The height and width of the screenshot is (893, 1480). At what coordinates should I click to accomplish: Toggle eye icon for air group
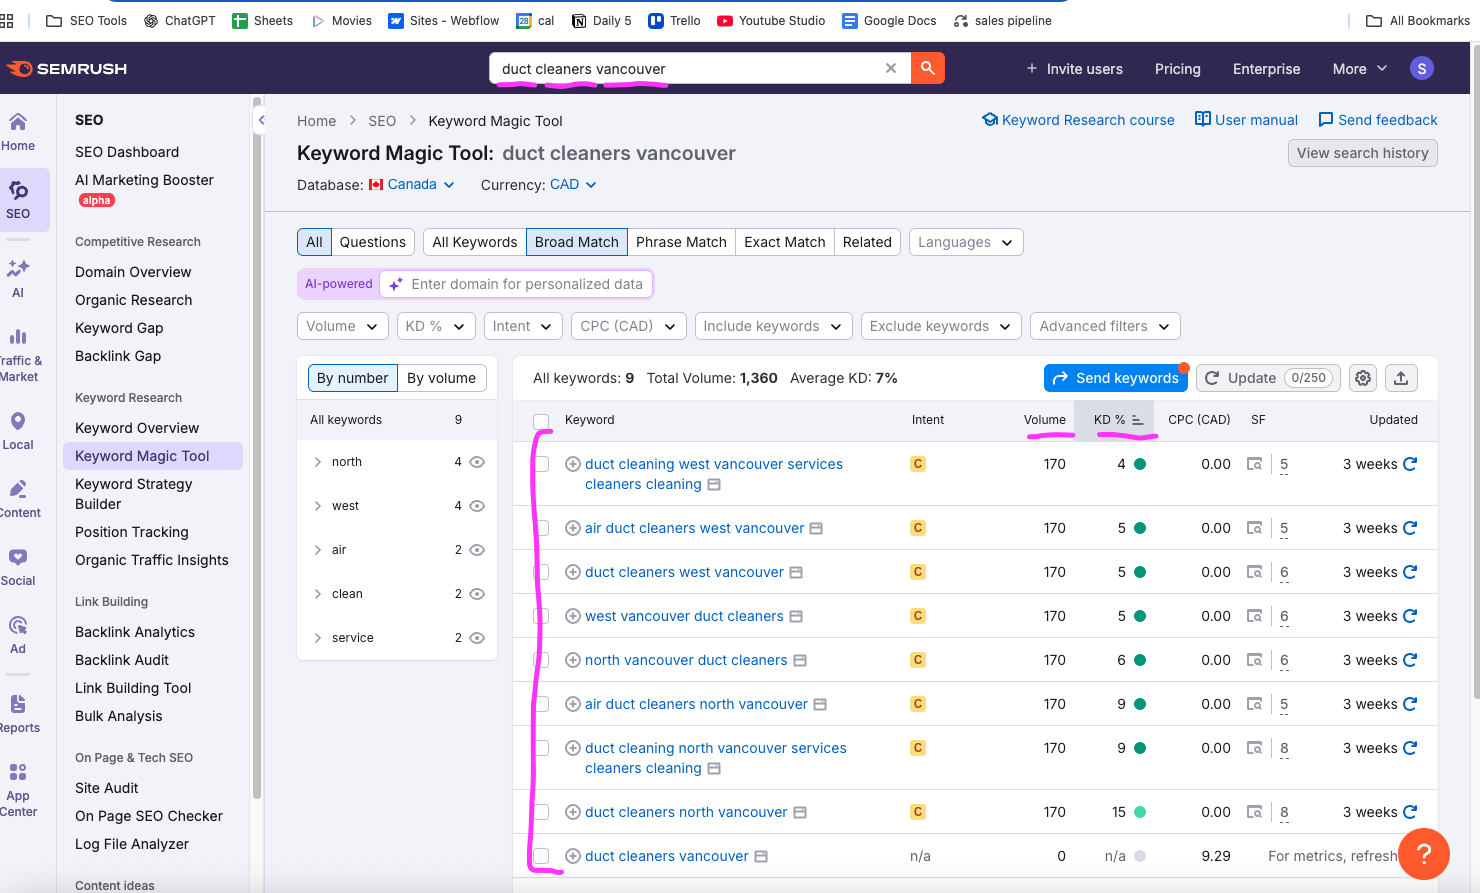tap(477, 550)
